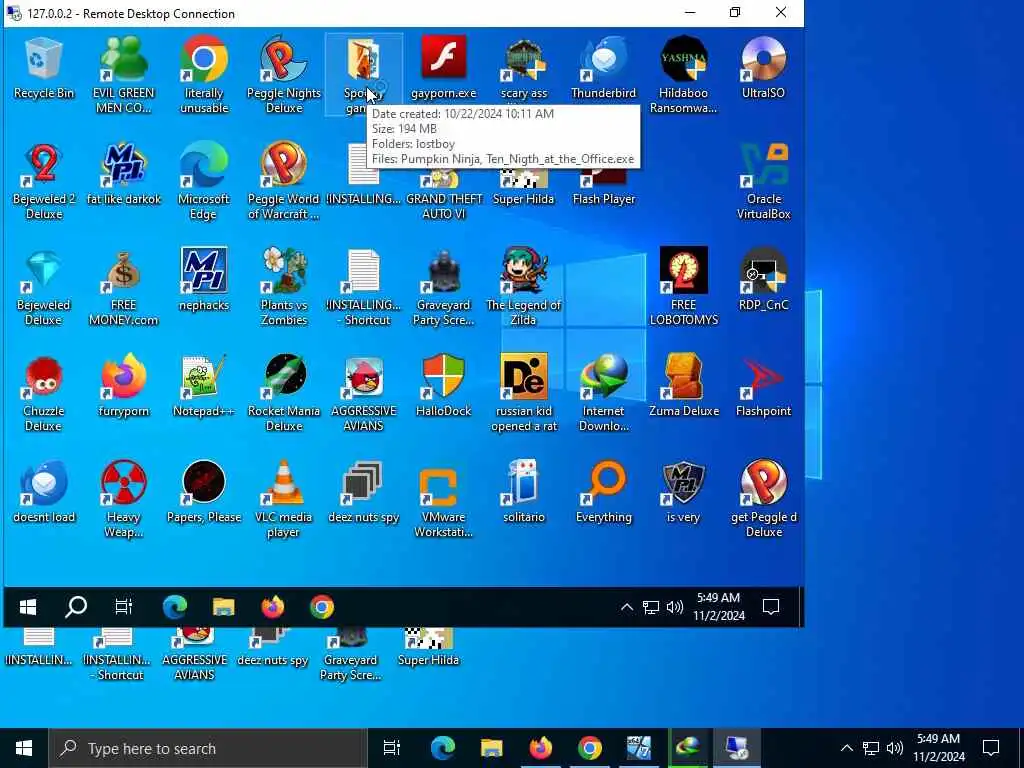This screenshot has height=768, width=1024.
Task: Launch Firefox from the remote desktop taskbar
Action: [x=272, y=607]
